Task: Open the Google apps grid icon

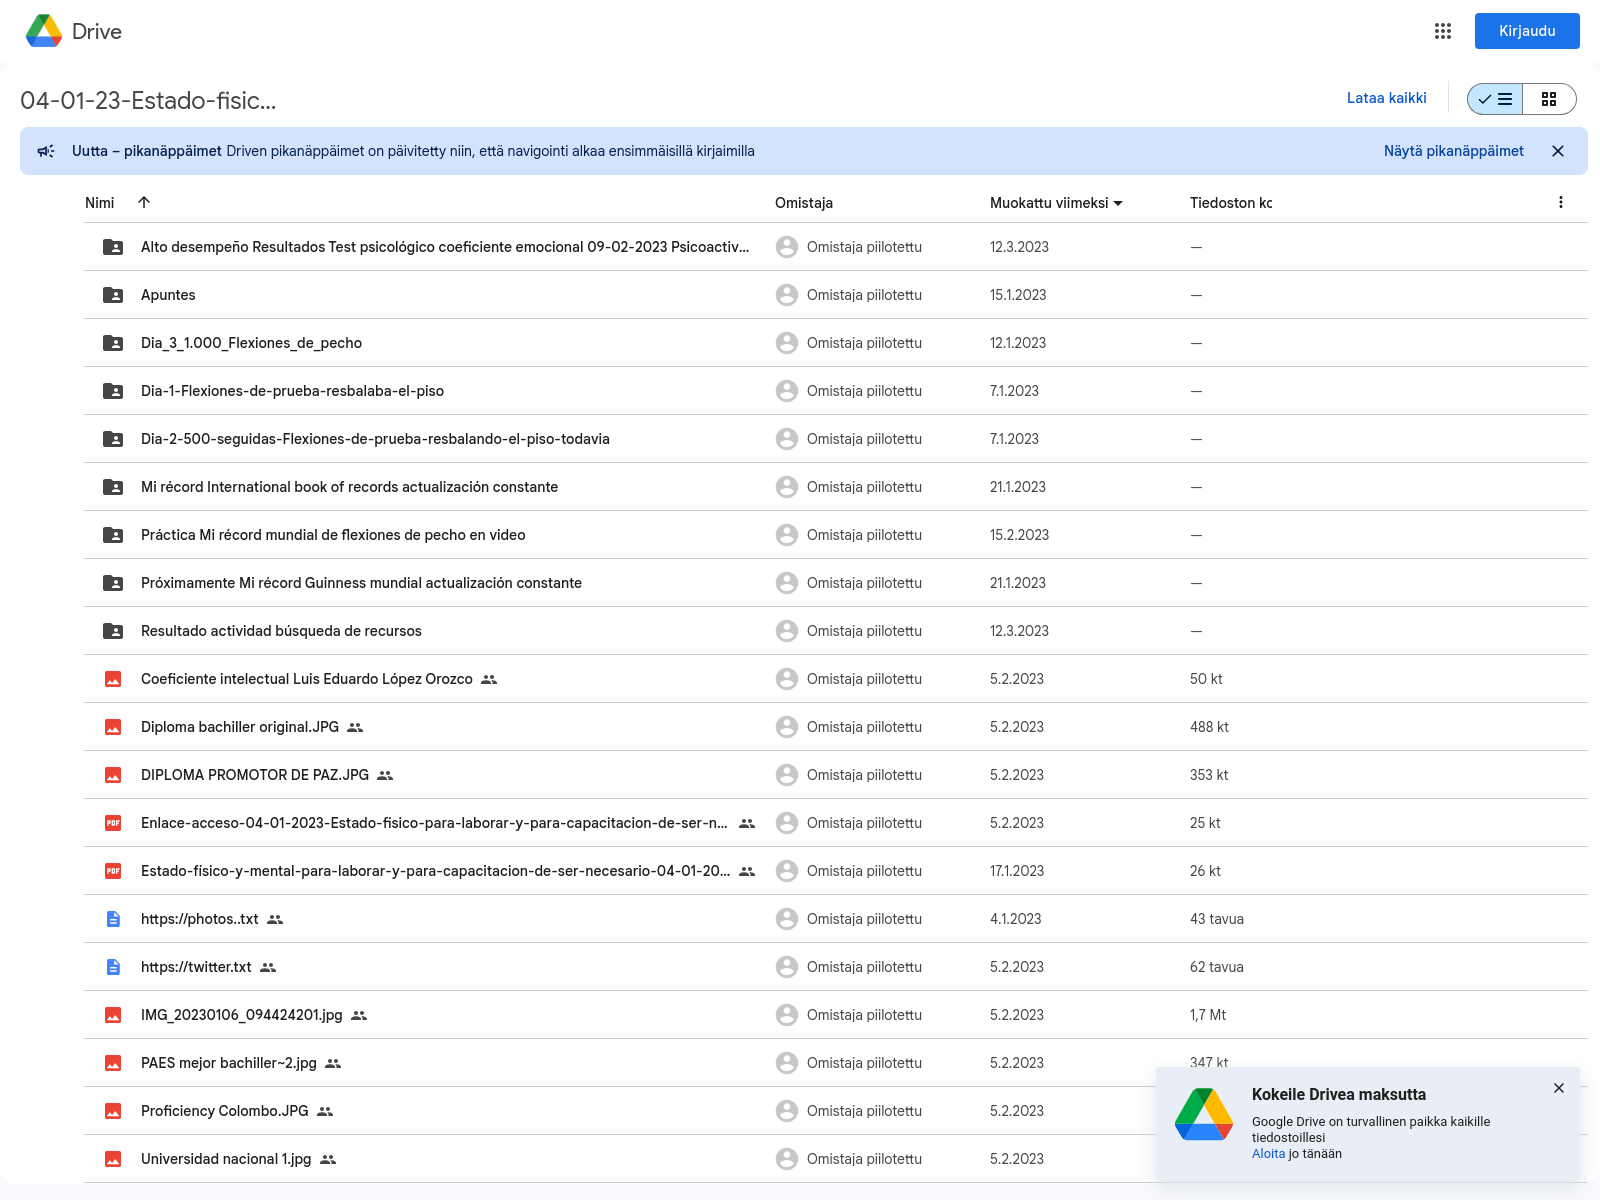Action: click(1442, 31)
